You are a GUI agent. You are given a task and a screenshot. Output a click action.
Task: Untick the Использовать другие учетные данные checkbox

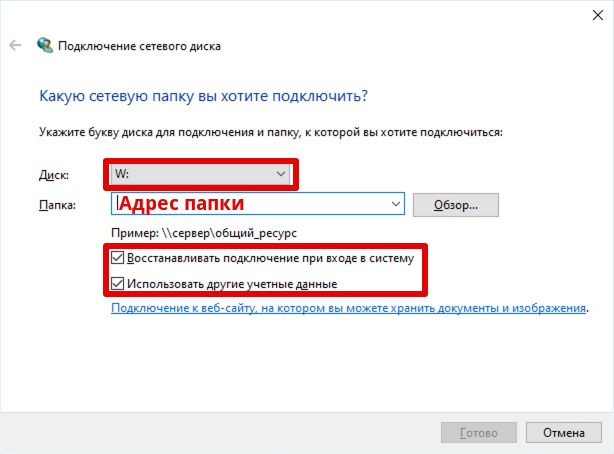tap(118, 284)
